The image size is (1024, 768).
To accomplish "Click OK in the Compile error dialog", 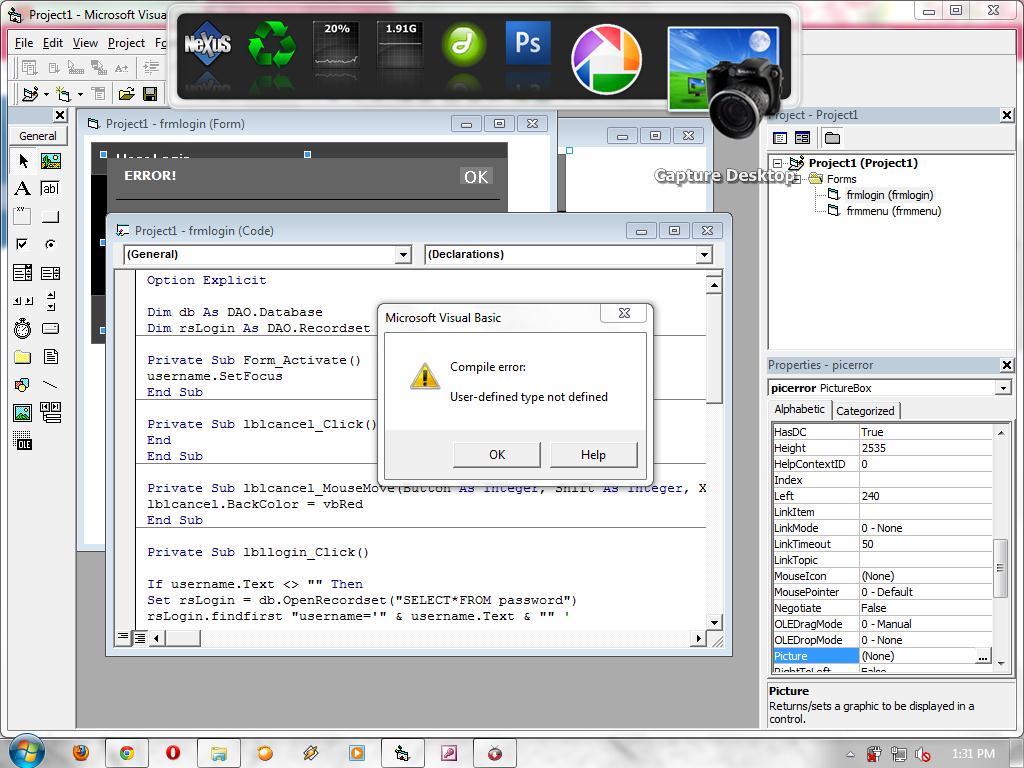I will [497, 455].
